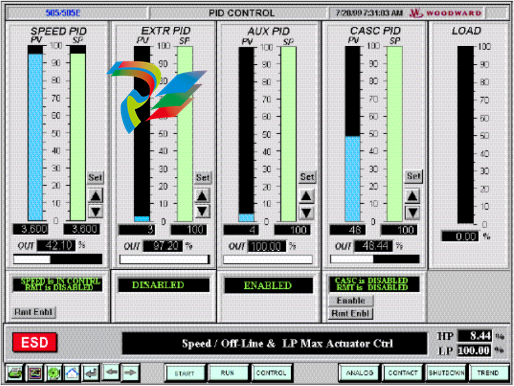Lower AUX PID setpoint with down arrow
This screenshot has height=386, width=514.
click(306, 212)
